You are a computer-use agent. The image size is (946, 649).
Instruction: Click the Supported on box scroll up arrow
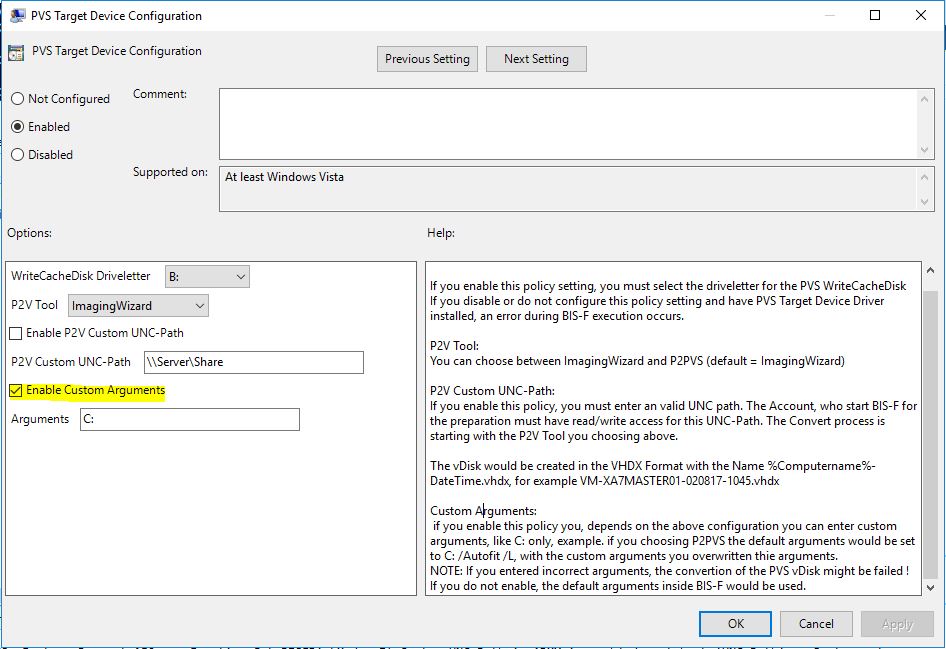(924, 177)
